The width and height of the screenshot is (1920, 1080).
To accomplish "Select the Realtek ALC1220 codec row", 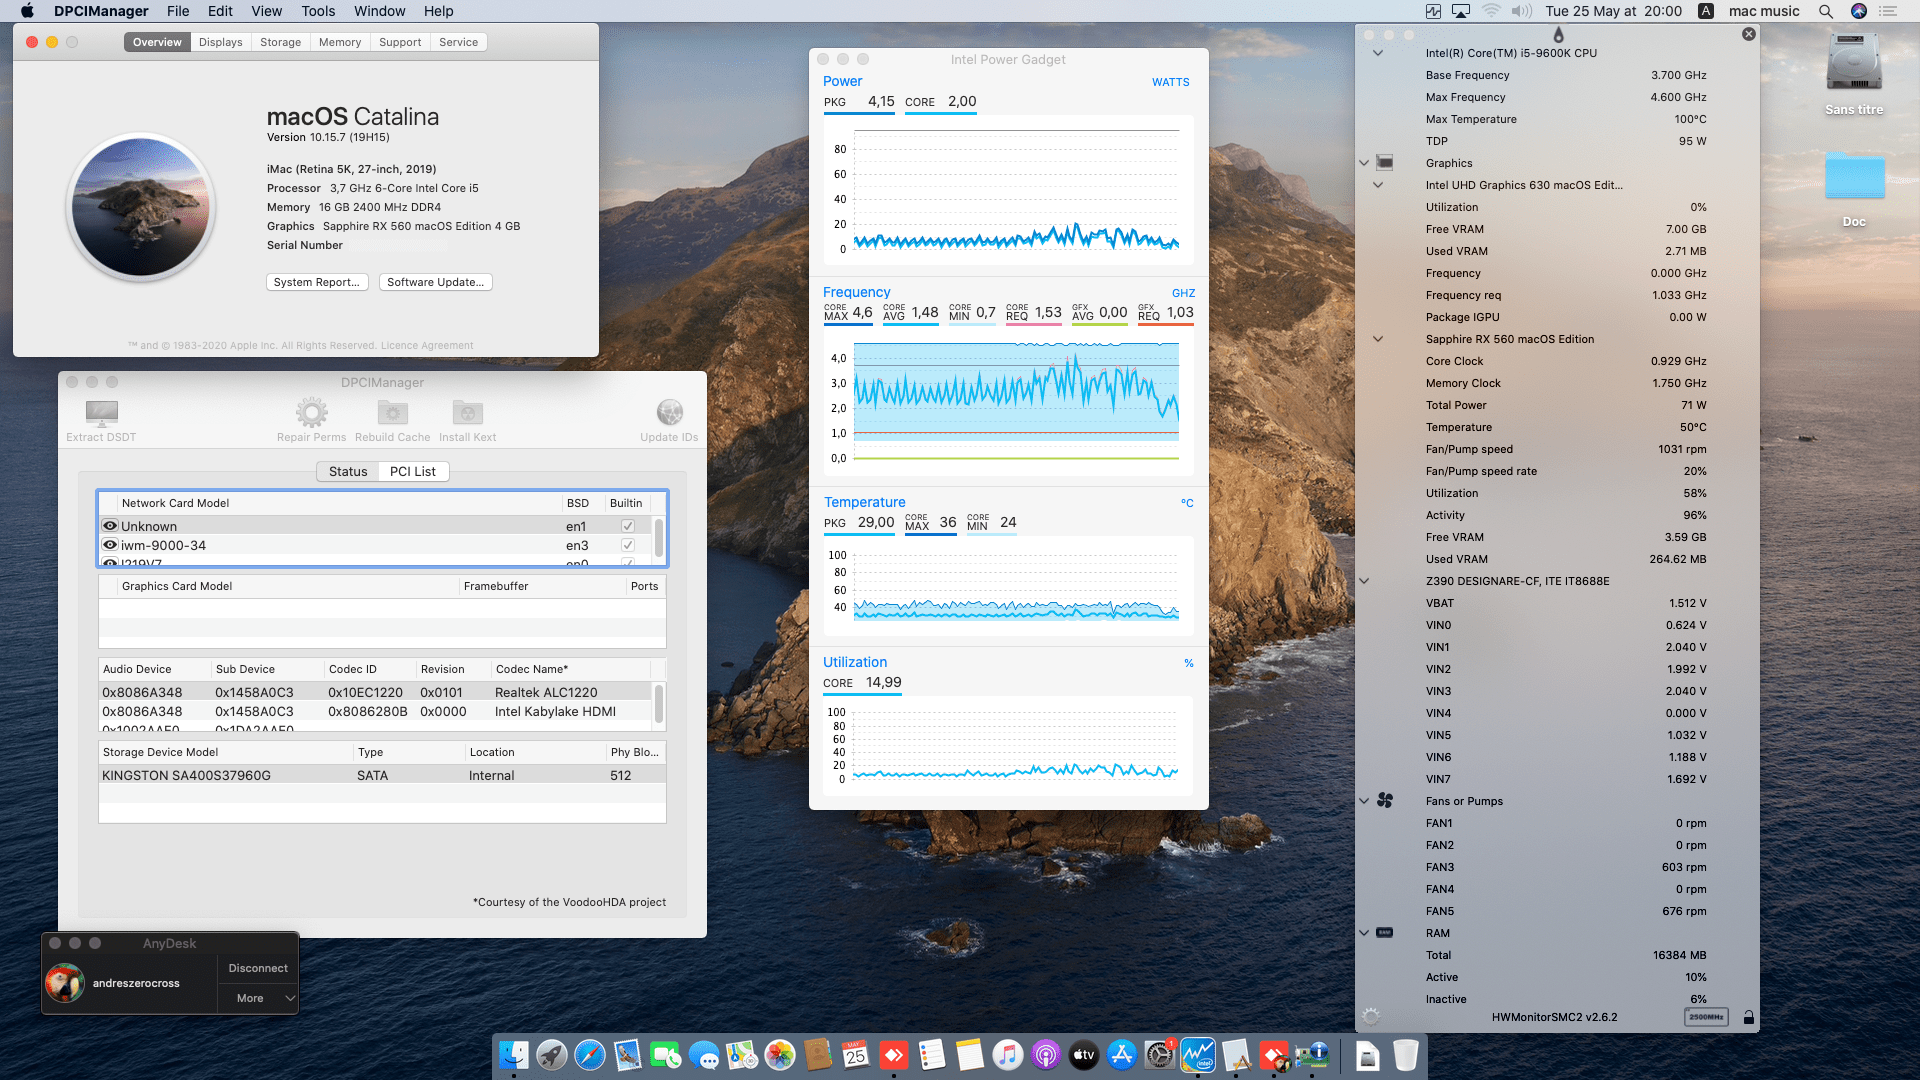I will coord(375,692).
